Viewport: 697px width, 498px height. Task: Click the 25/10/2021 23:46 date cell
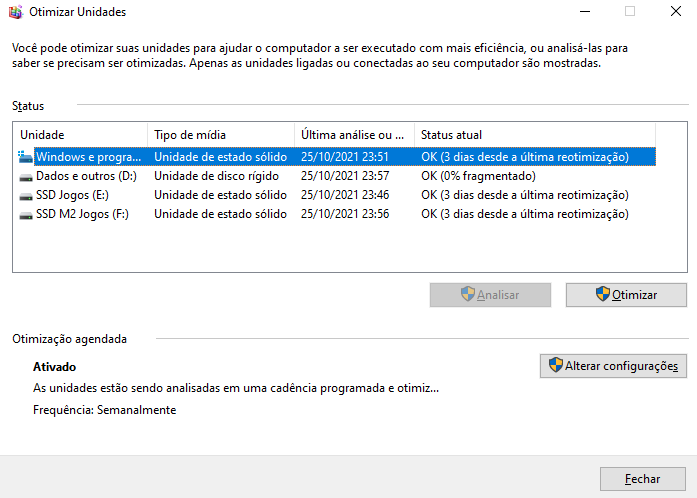pos(345,195)
